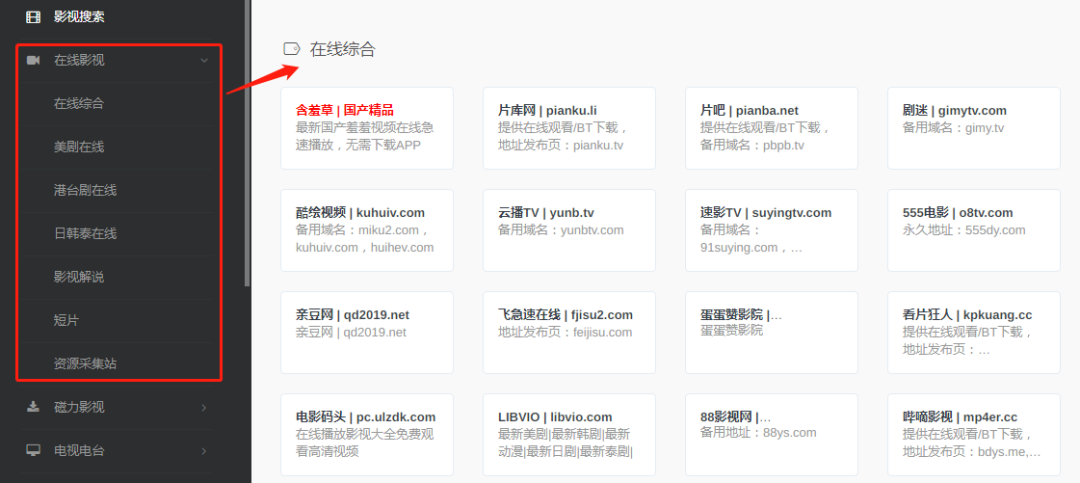
Task: Click the video camera icon beside 在线影视
Action: coord(33,61)
